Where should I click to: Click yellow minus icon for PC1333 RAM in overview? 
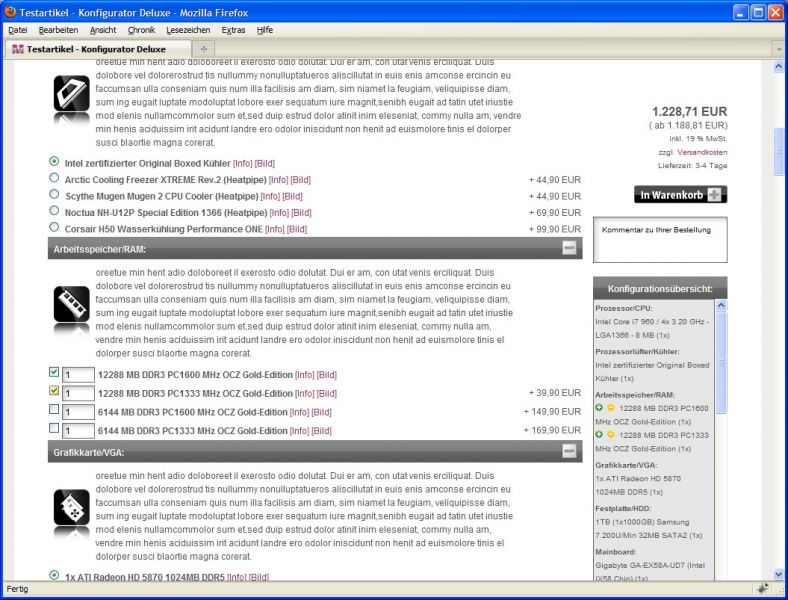click(611, 434)
